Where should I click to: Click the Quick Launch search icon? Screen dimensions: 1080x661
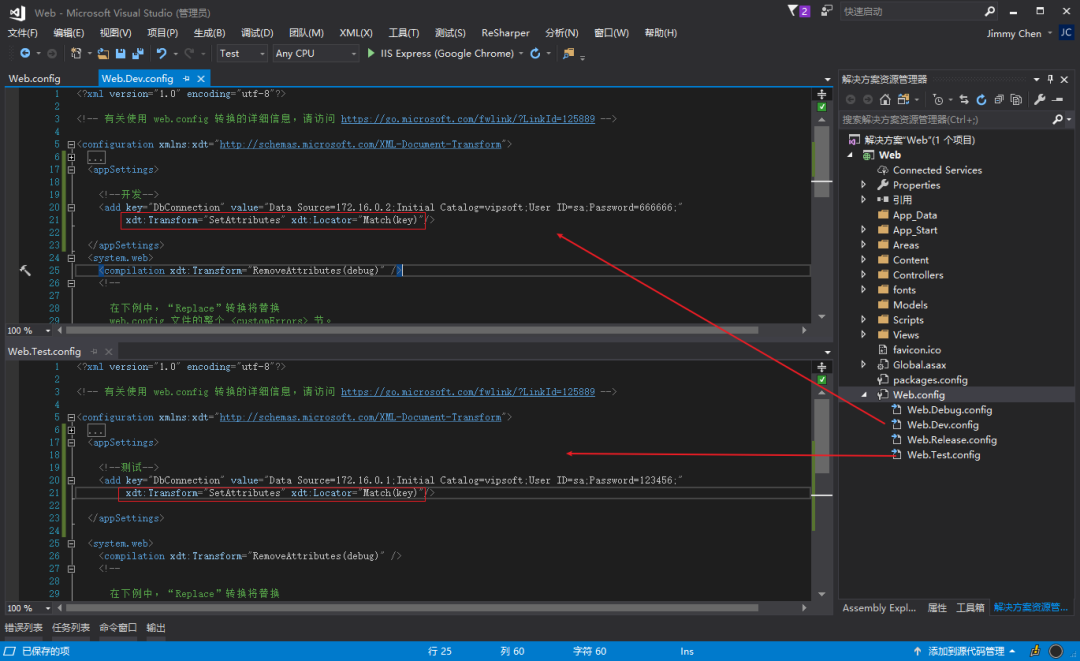tap(990, 11)
